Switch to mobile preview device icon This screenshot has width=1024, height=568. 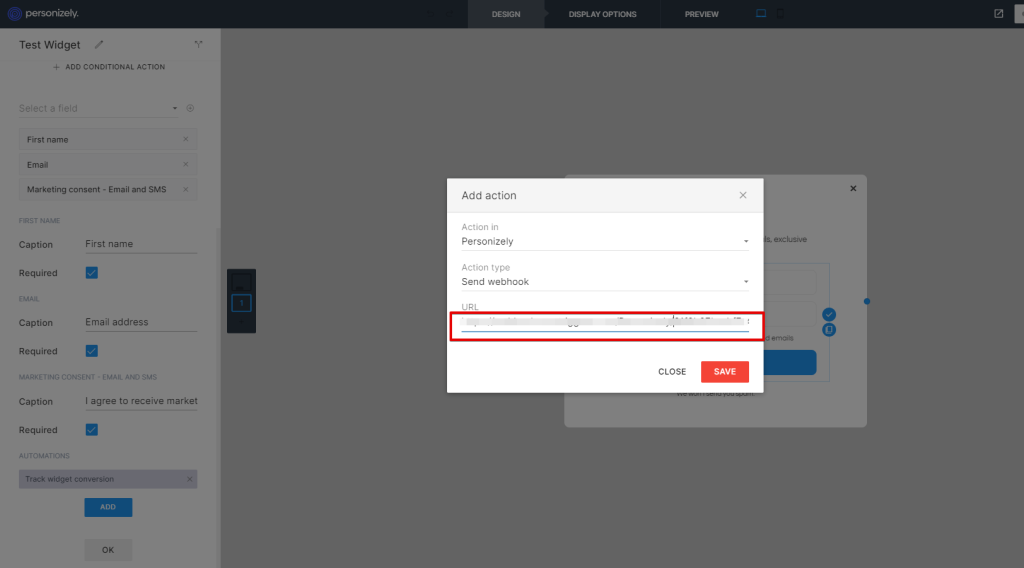(x=780, y=14)
